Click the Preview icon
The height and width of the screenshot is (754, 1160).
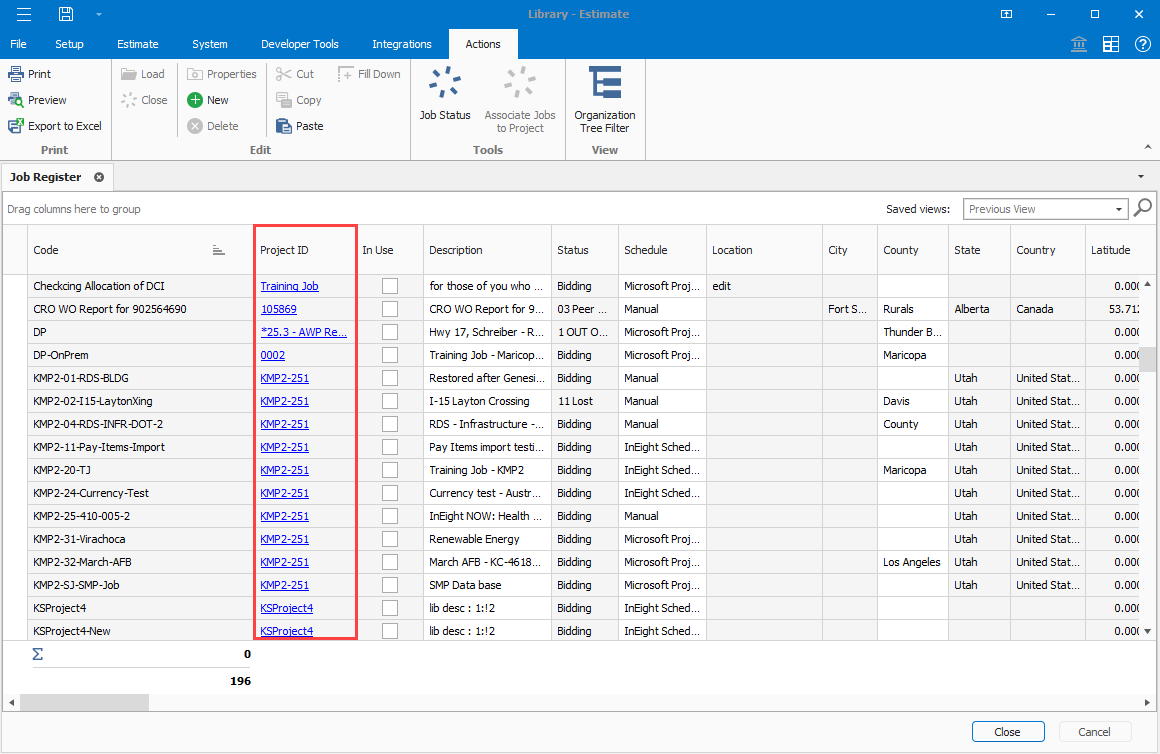(x=16, y=100)
